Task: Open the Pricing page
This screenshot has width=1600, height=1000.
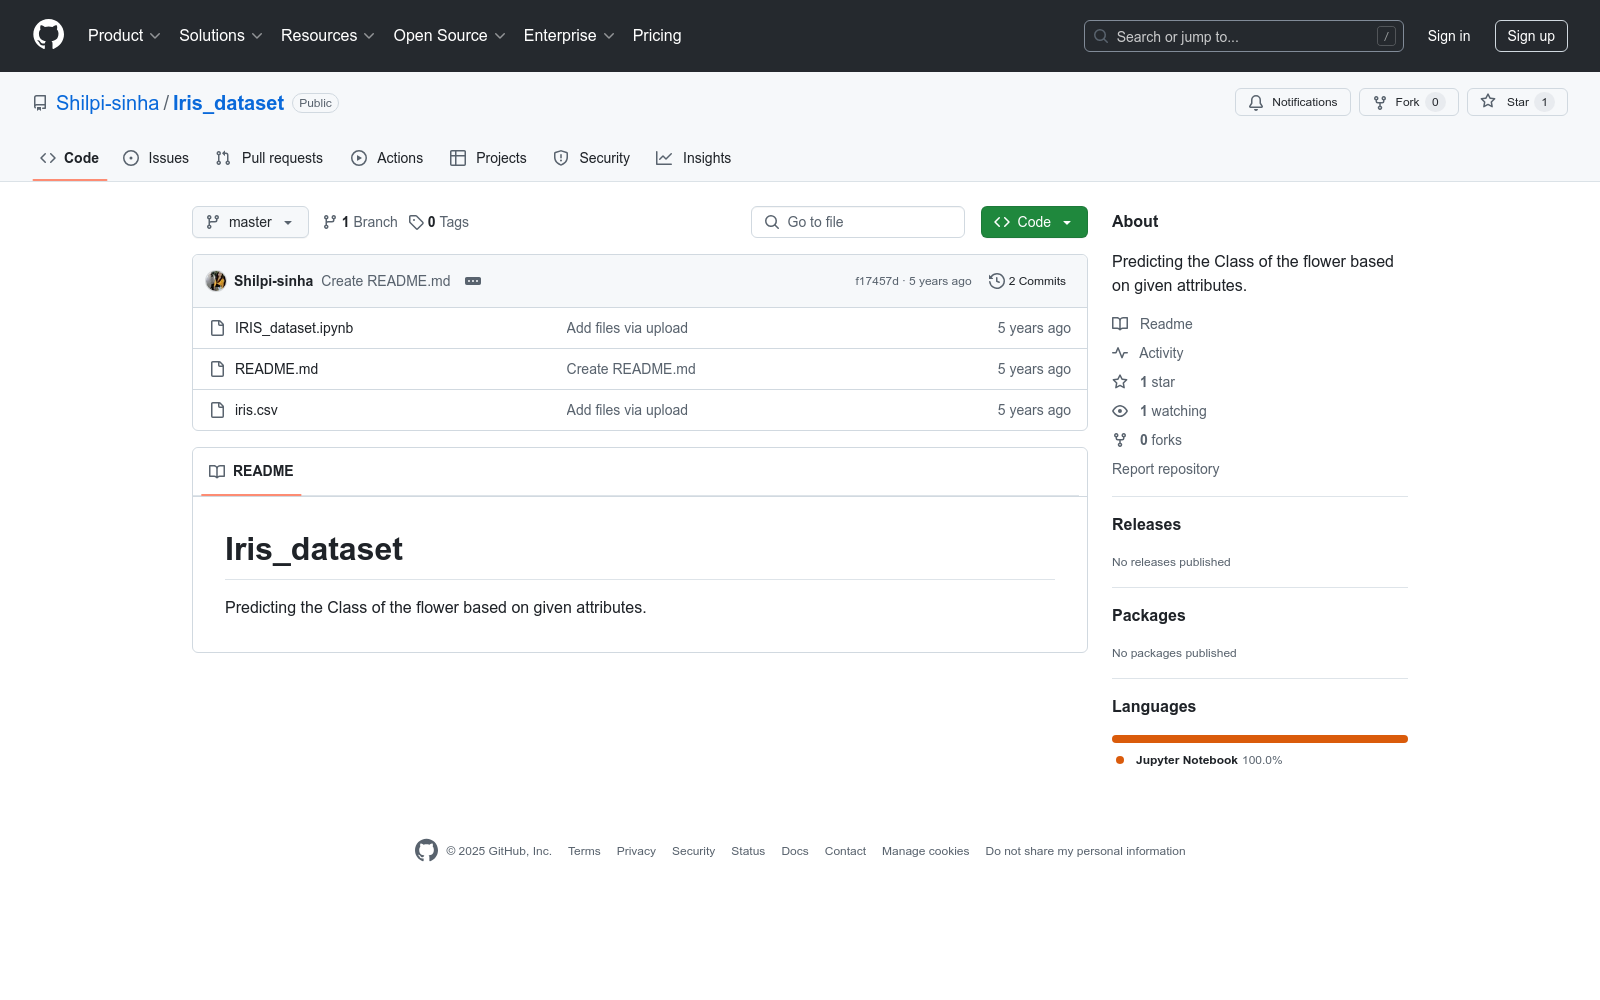Action: pos(657,35)
